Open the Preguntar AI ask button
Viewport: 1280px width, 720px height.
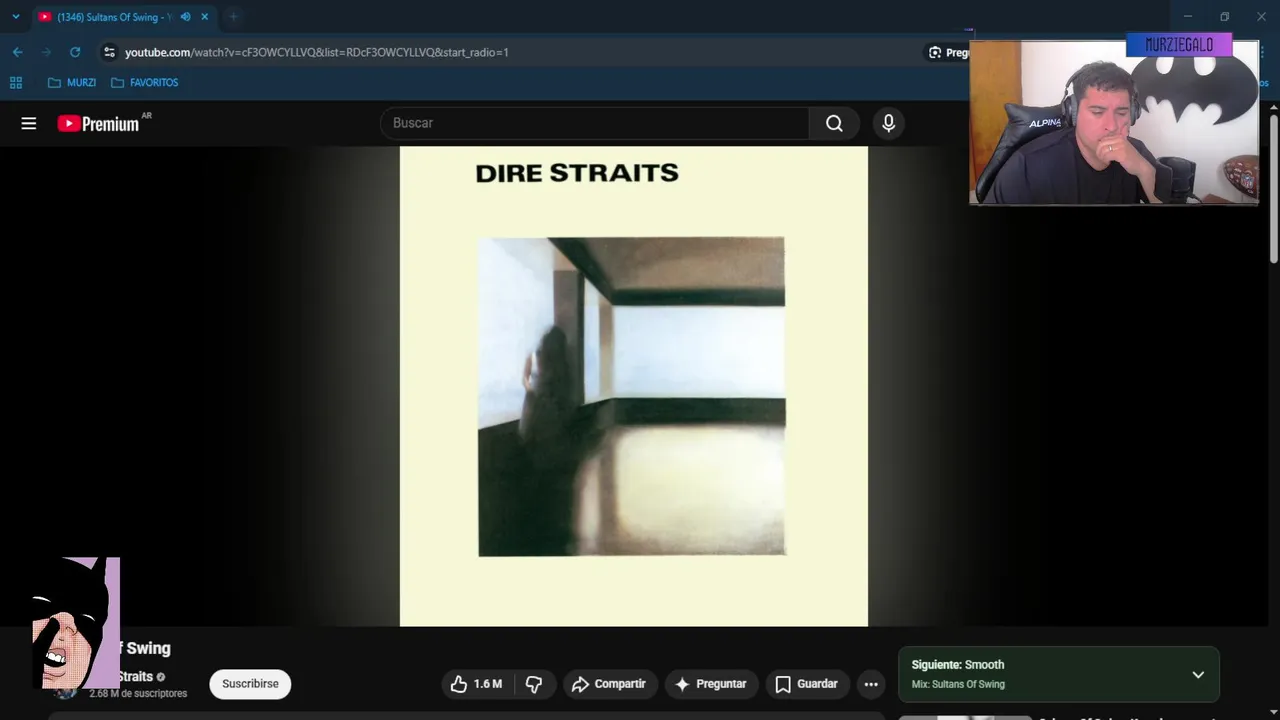711,684
